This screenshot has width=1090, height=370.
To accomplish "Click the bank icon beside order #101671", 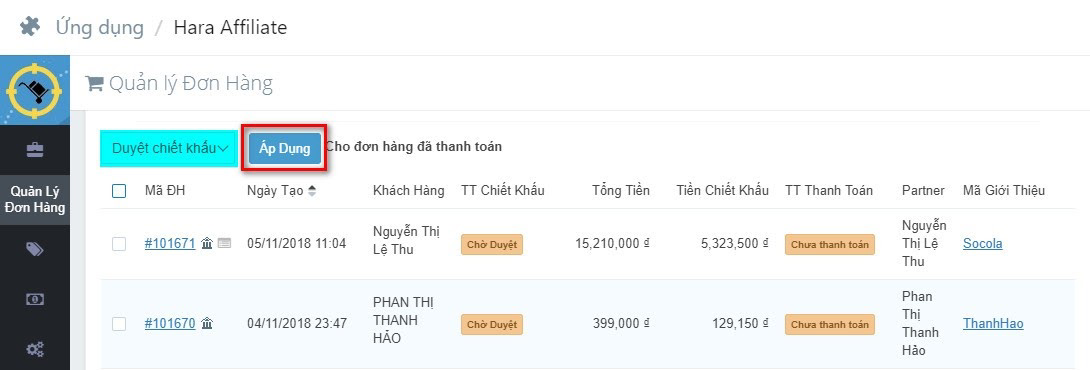I will [206, 243].
